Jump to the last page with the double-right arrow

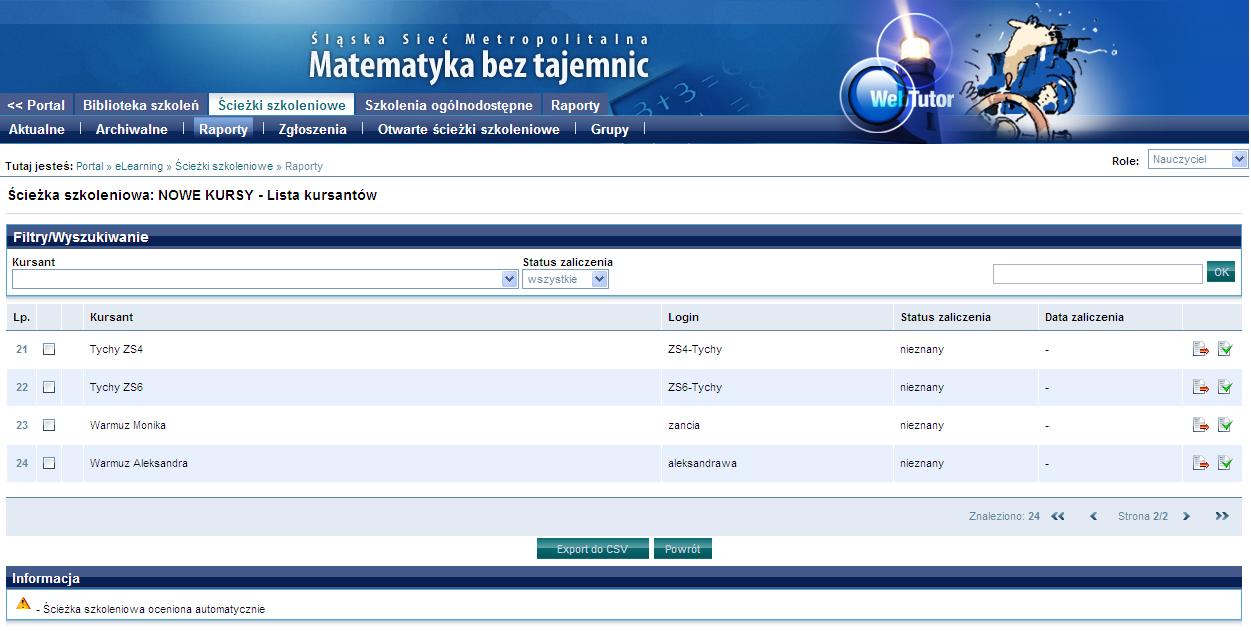[x=1222, y=516]
